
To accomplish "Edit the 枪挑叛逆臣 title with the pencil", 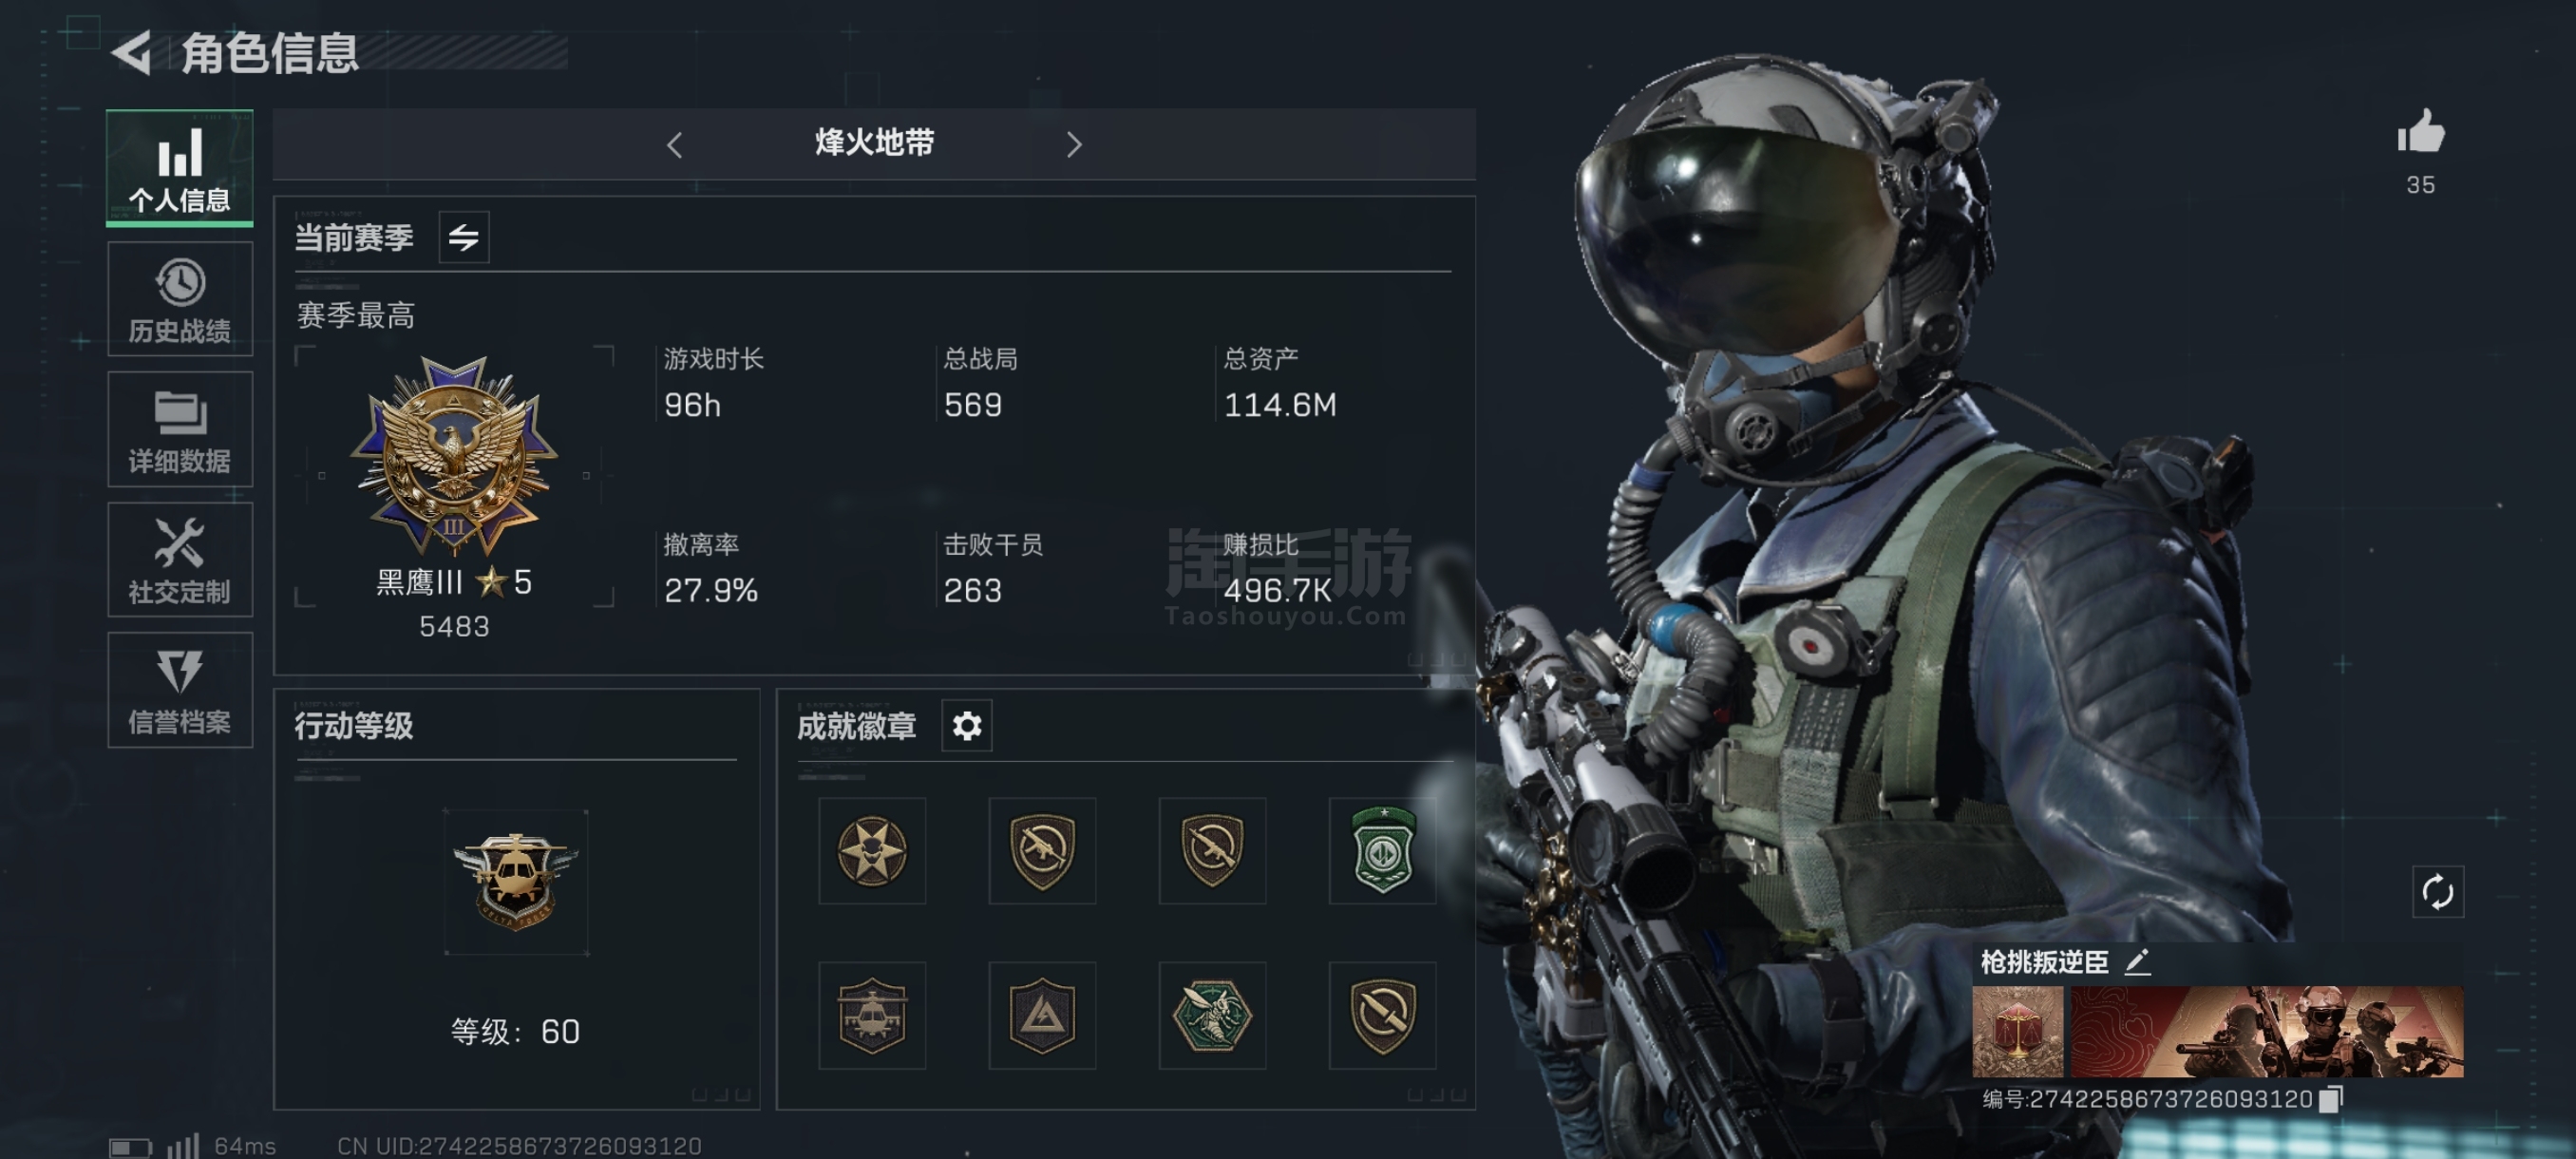I will (x=2137, y=962).
